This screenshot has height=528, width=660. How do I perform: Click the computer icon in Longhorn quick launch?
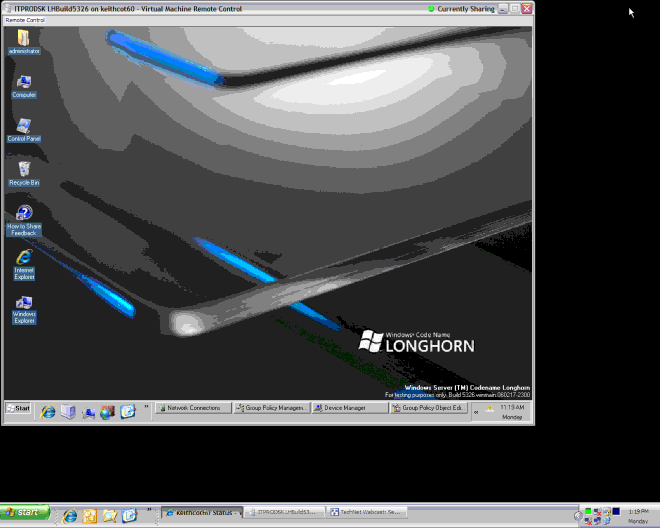(68, 411)
